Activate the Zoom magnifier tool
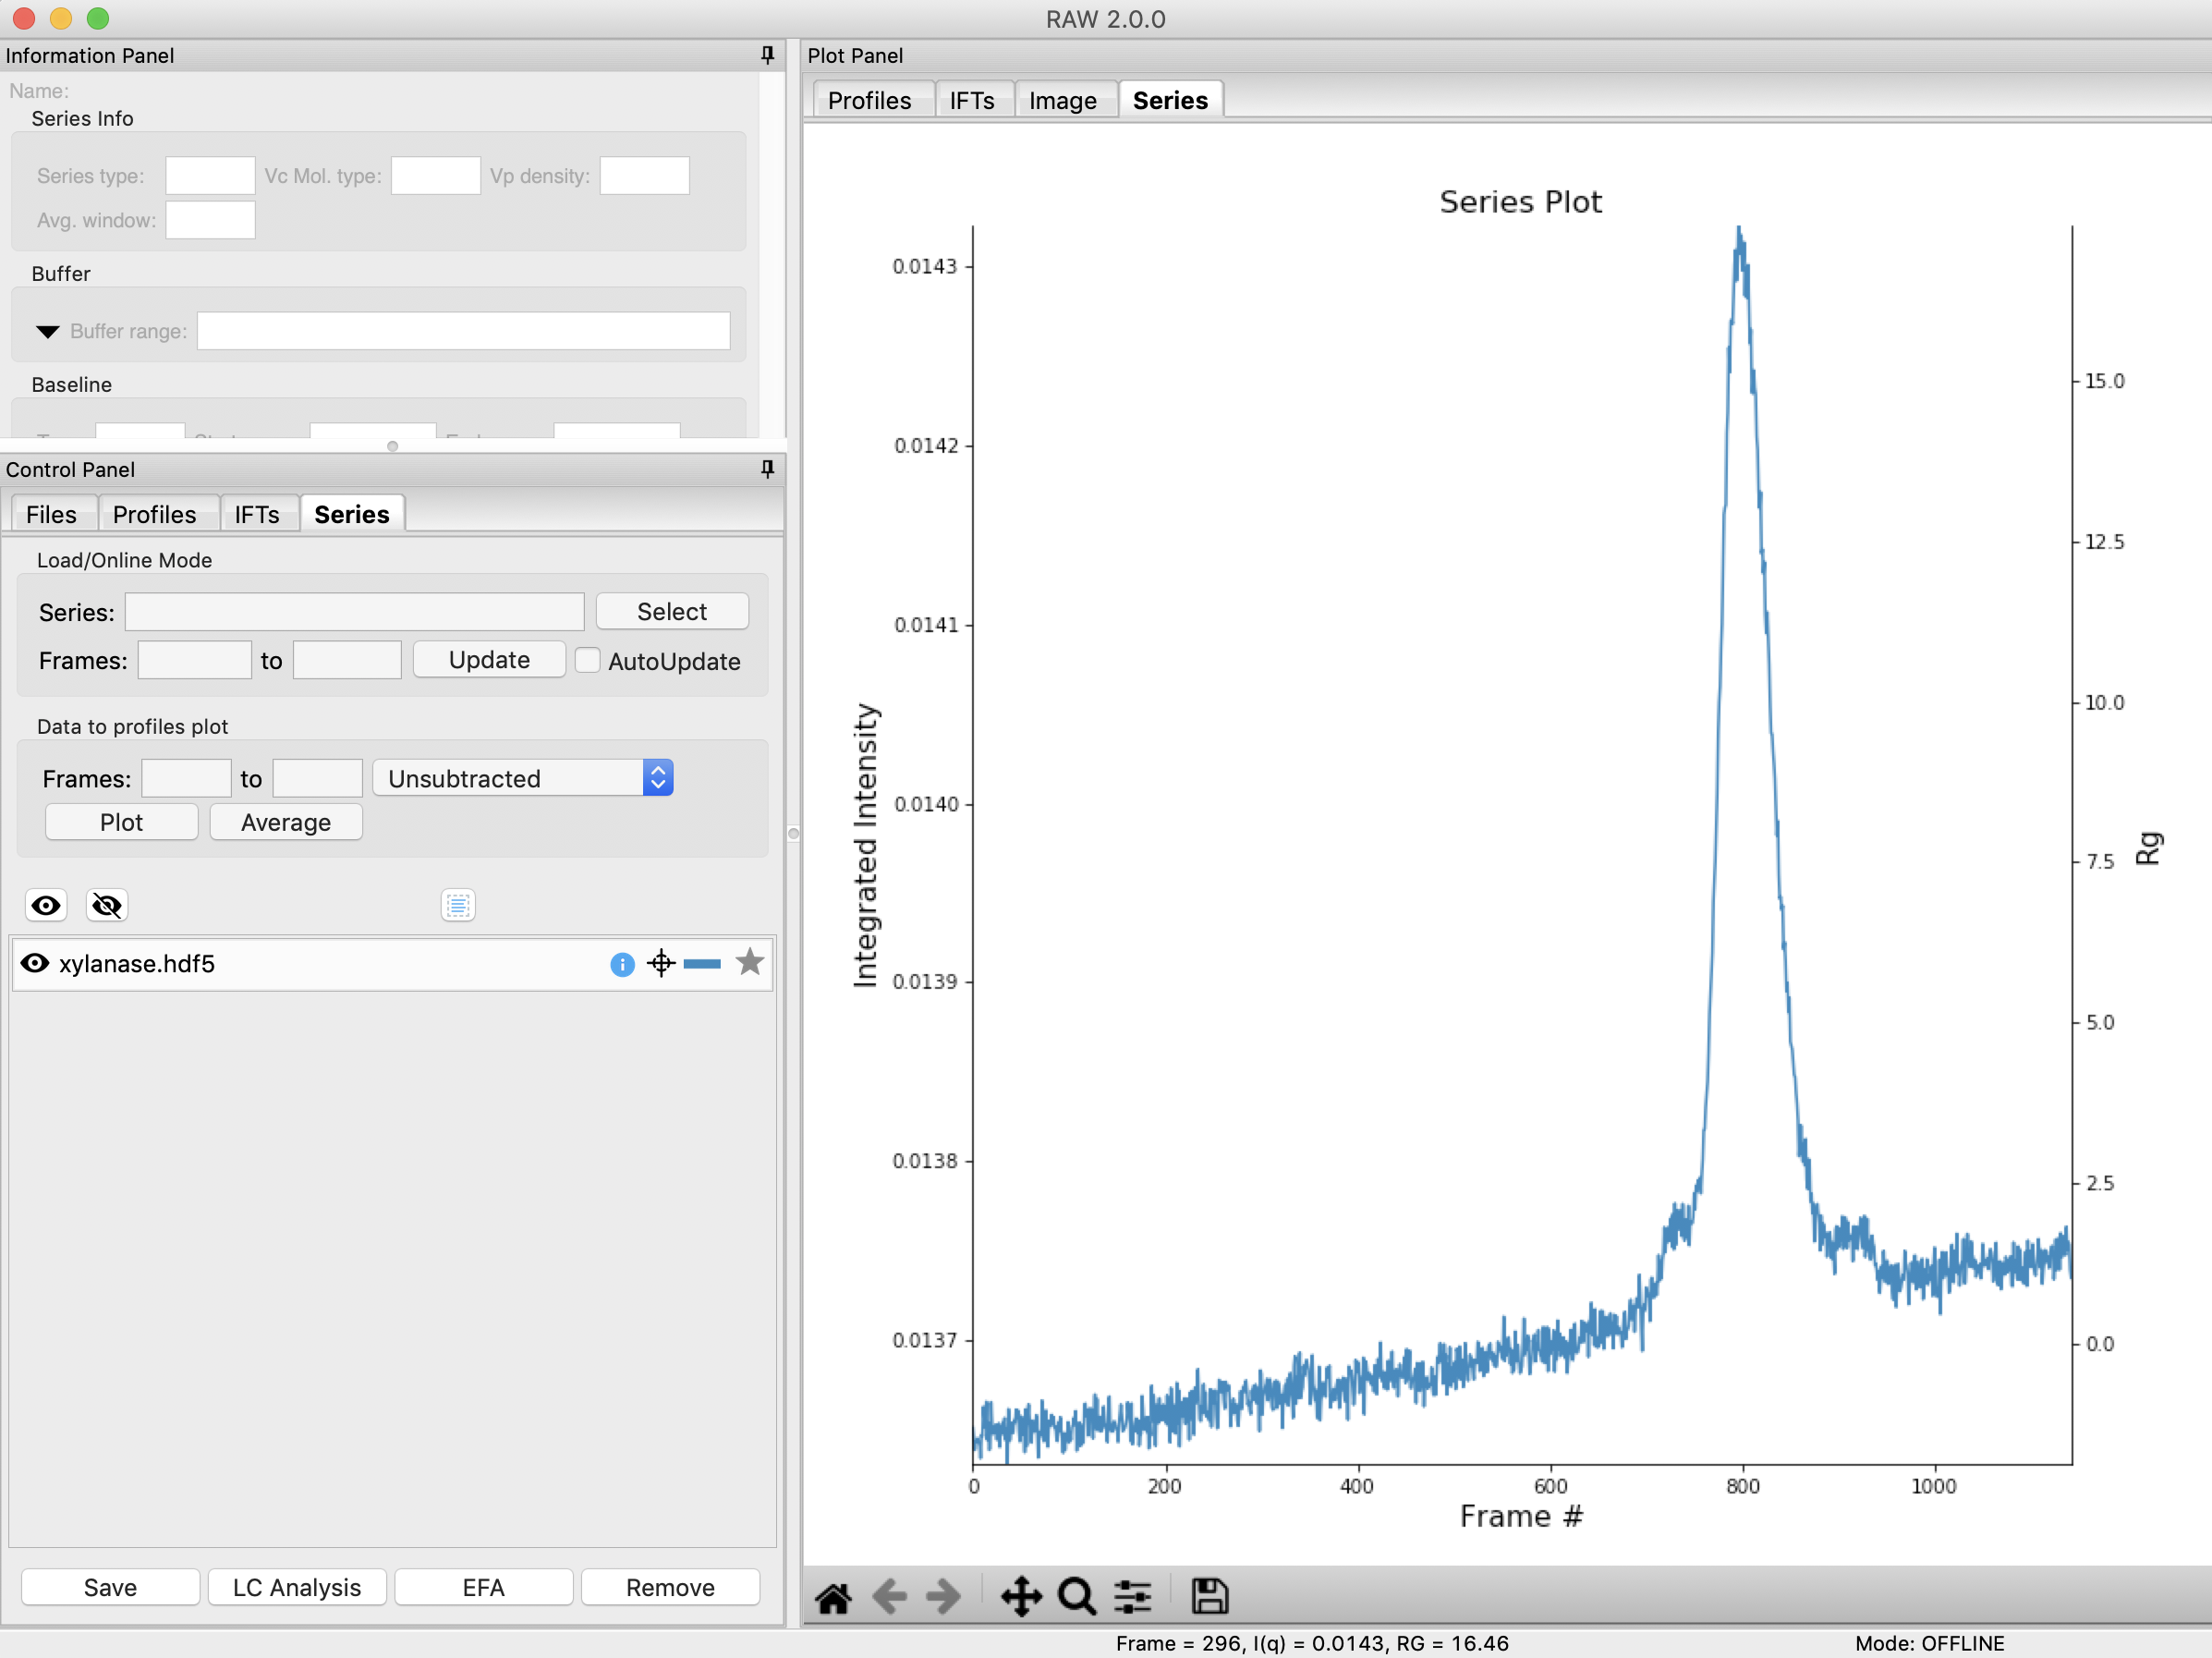 point(1076,1597)
